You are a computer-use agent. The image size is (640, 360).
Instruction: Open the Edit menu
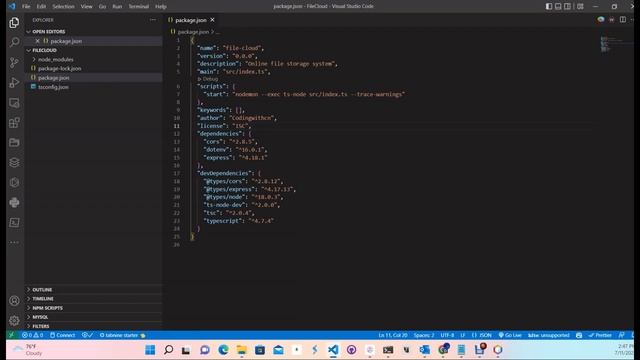point(41,7)
